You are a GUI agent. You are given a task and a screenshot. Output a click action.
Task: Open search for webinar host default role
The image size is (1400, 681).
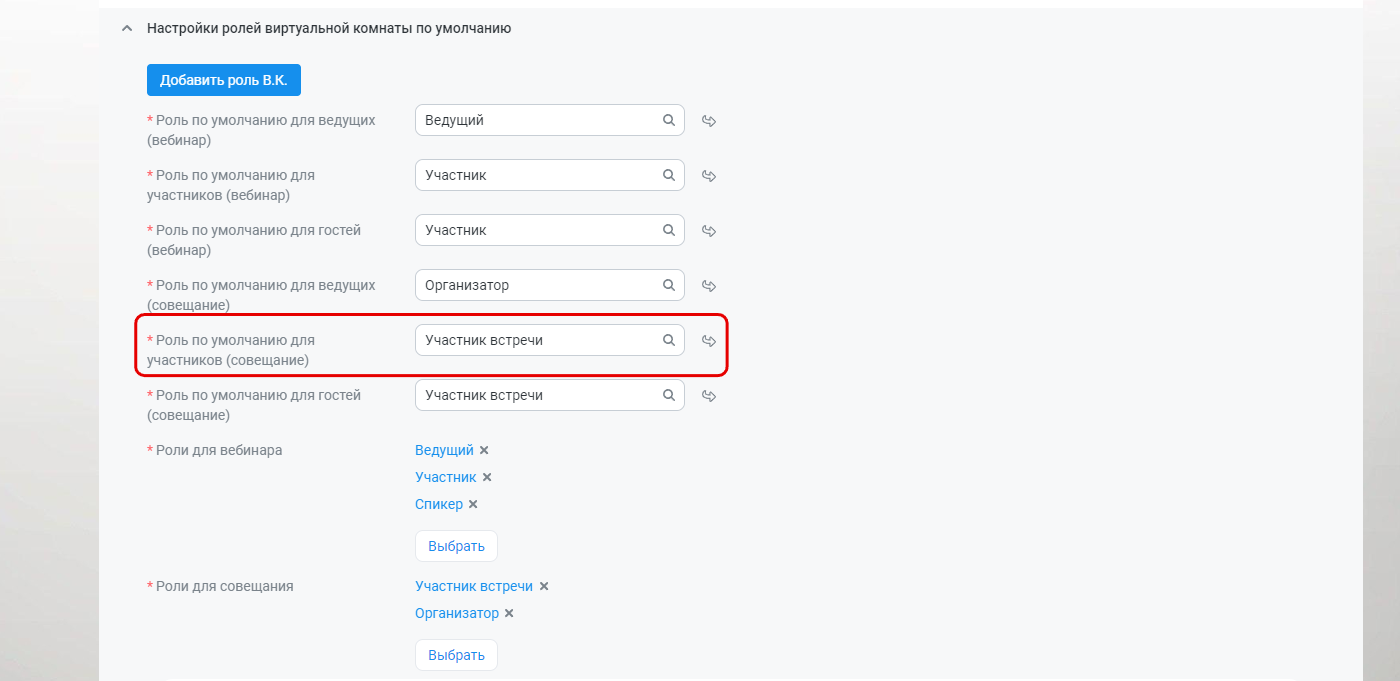pos(669,120)
